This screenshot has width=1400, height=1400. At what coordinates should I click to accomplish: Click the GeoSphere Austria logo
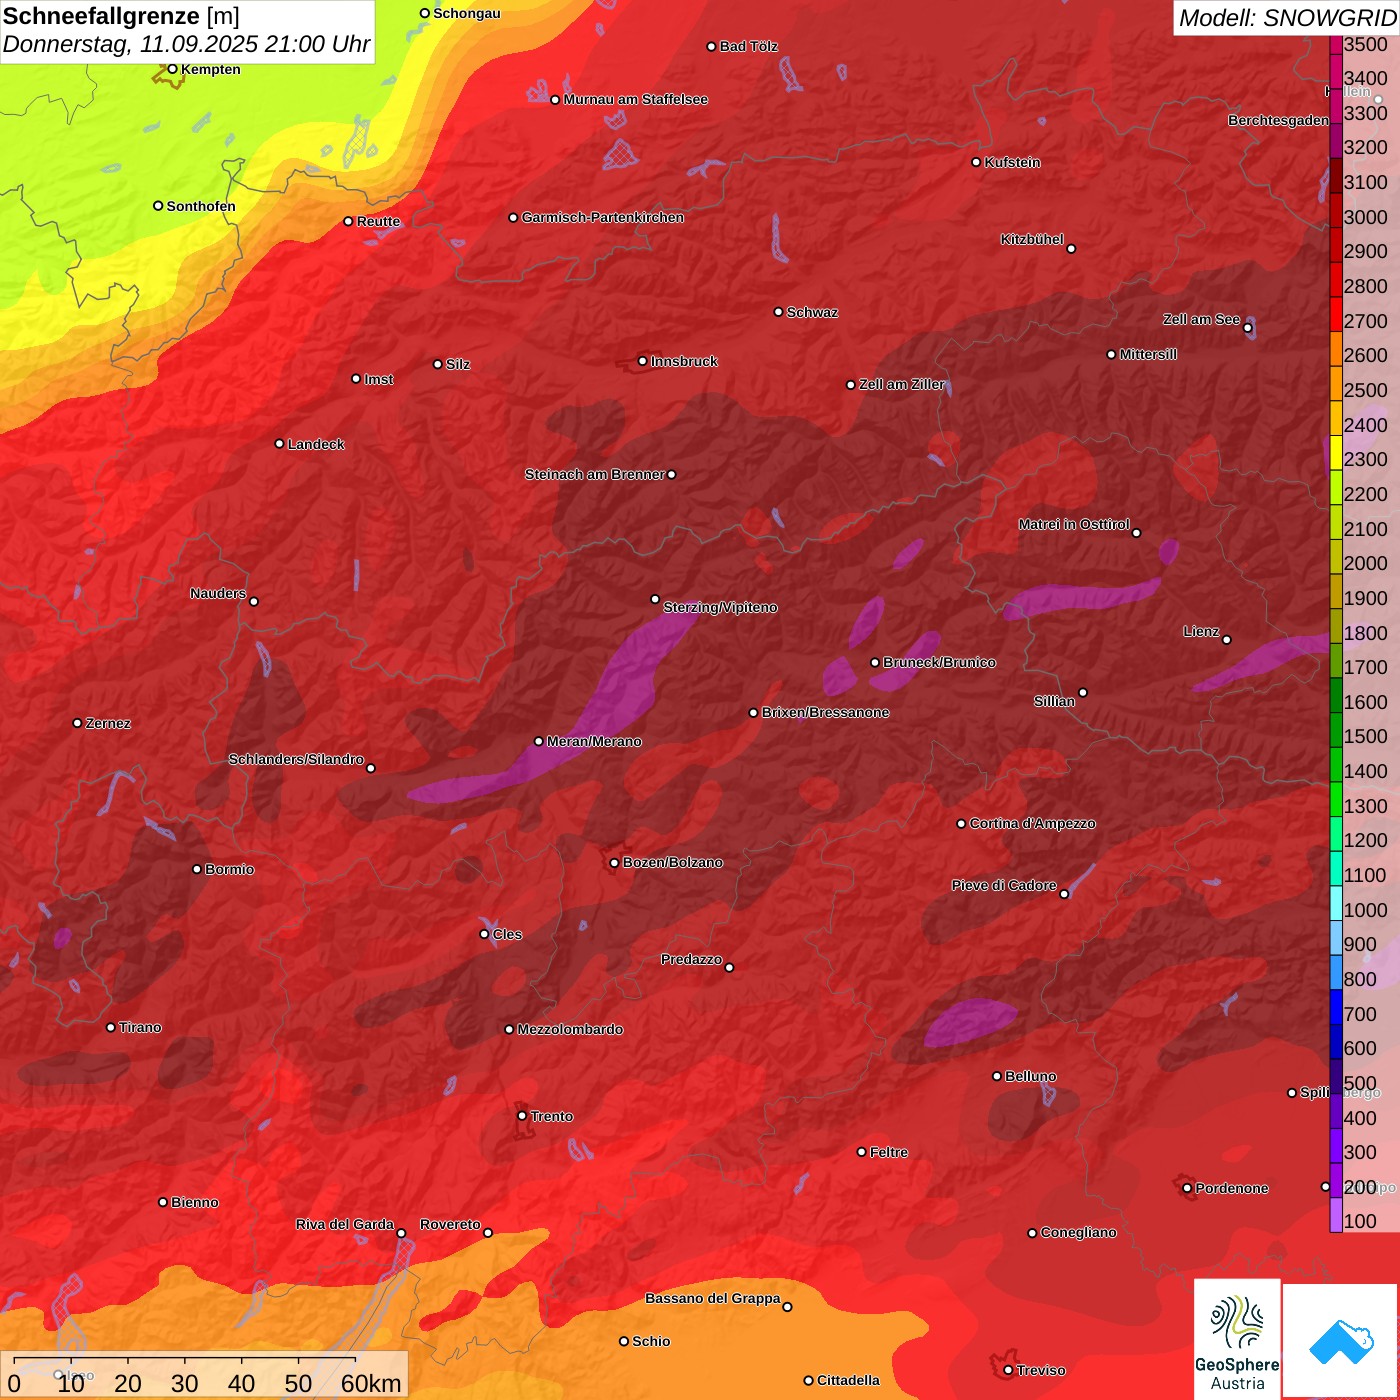pos(1237,1338)
